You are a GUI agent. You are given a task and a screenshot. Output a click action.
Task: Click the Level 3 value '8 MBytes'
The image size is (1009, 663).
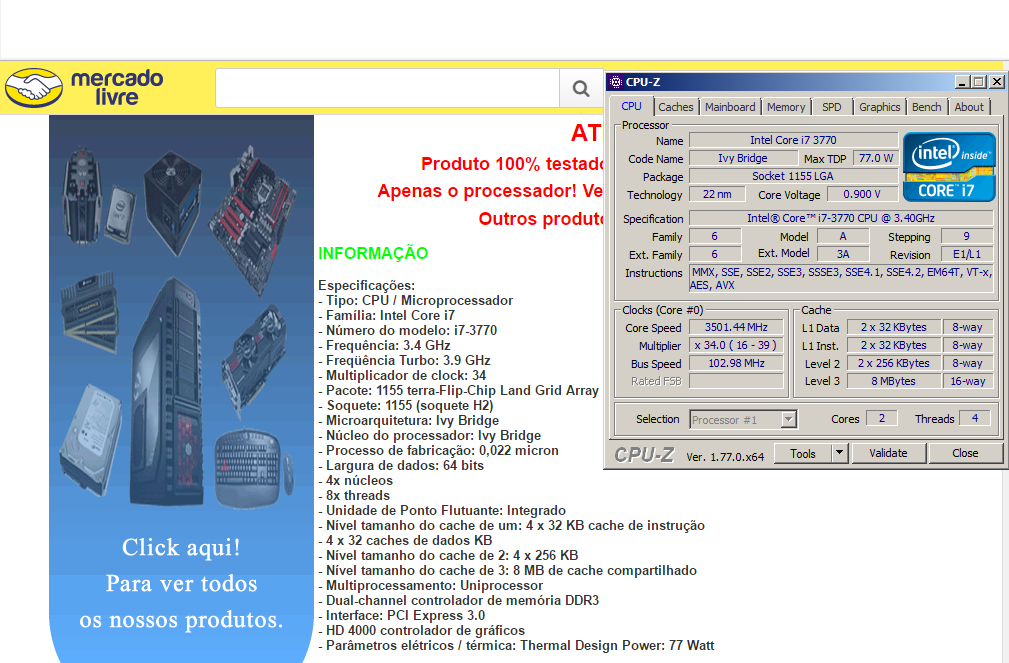894,381
